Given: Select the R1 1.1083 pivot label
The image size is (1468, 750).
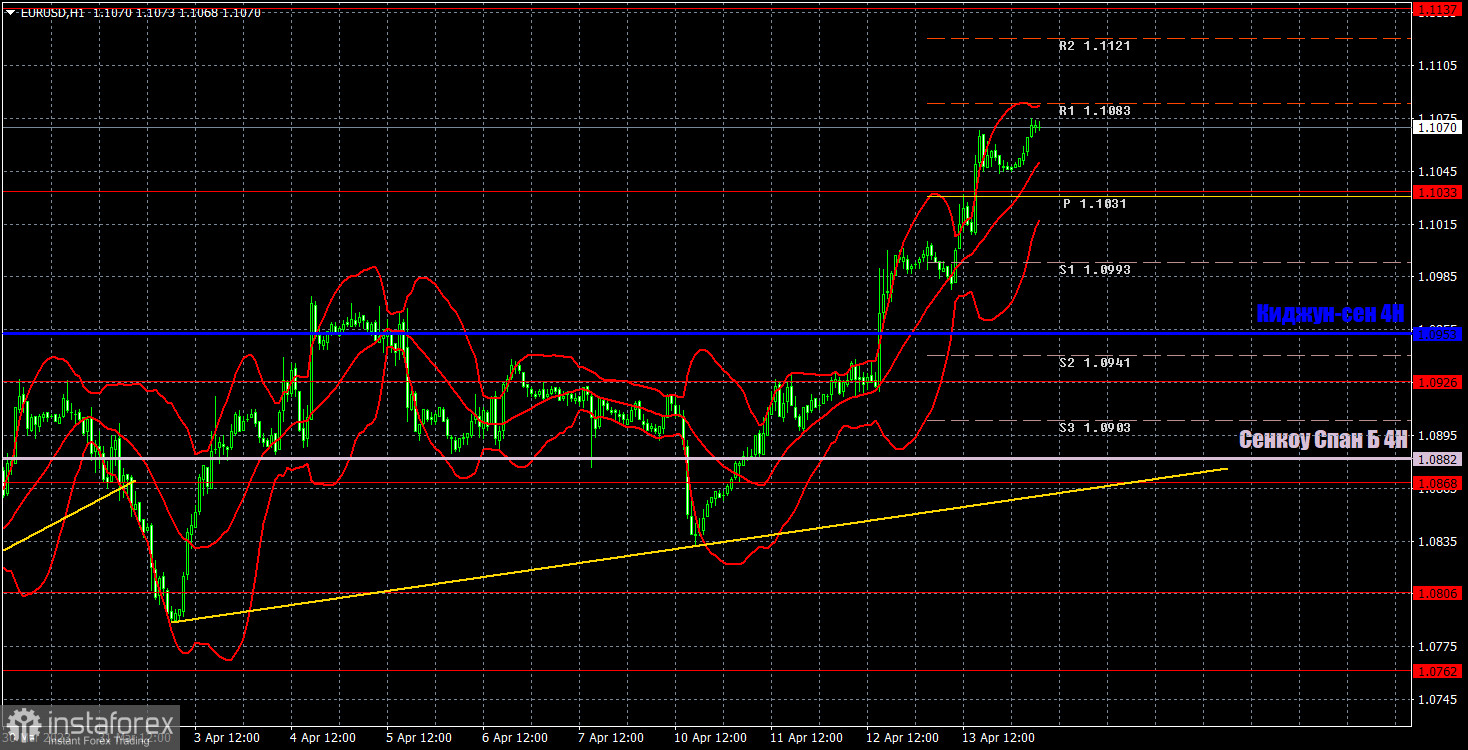Looking at the screenshot, I should (x=1094, y=111).
